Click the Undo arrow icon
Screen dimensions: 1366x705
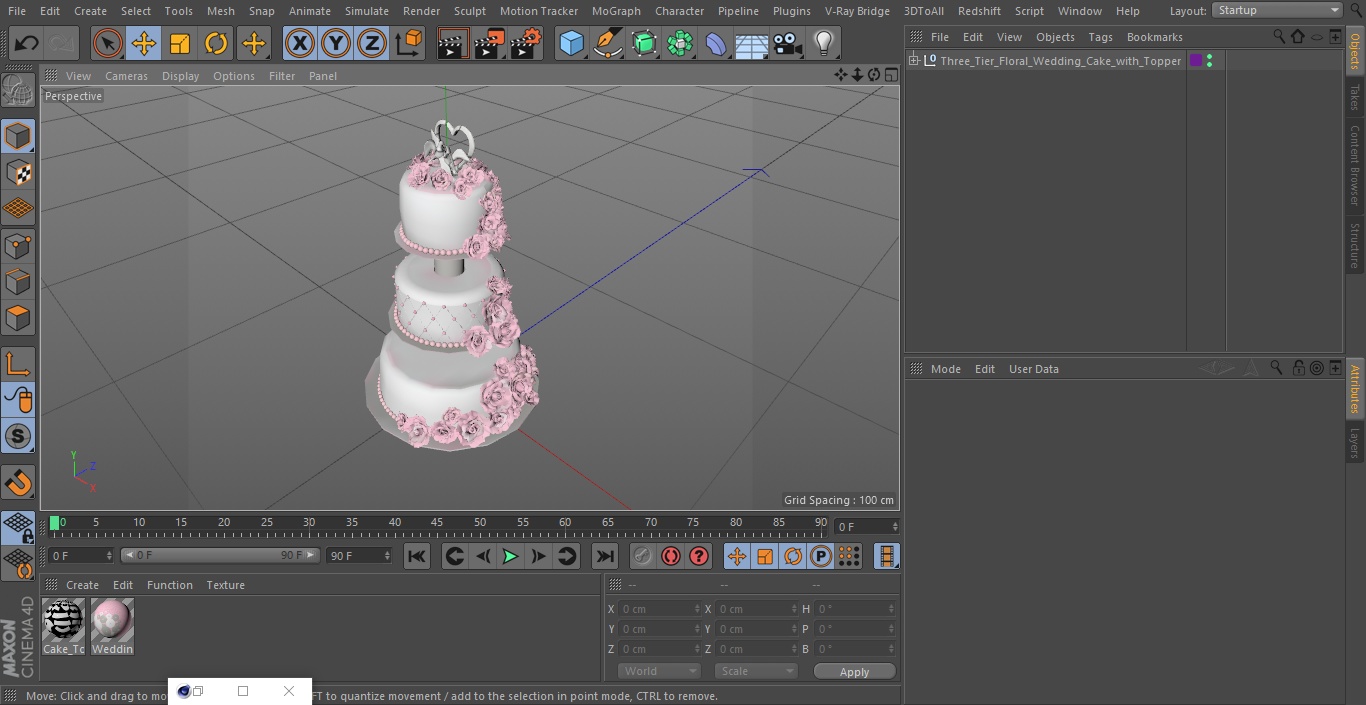tap(27, 43)
